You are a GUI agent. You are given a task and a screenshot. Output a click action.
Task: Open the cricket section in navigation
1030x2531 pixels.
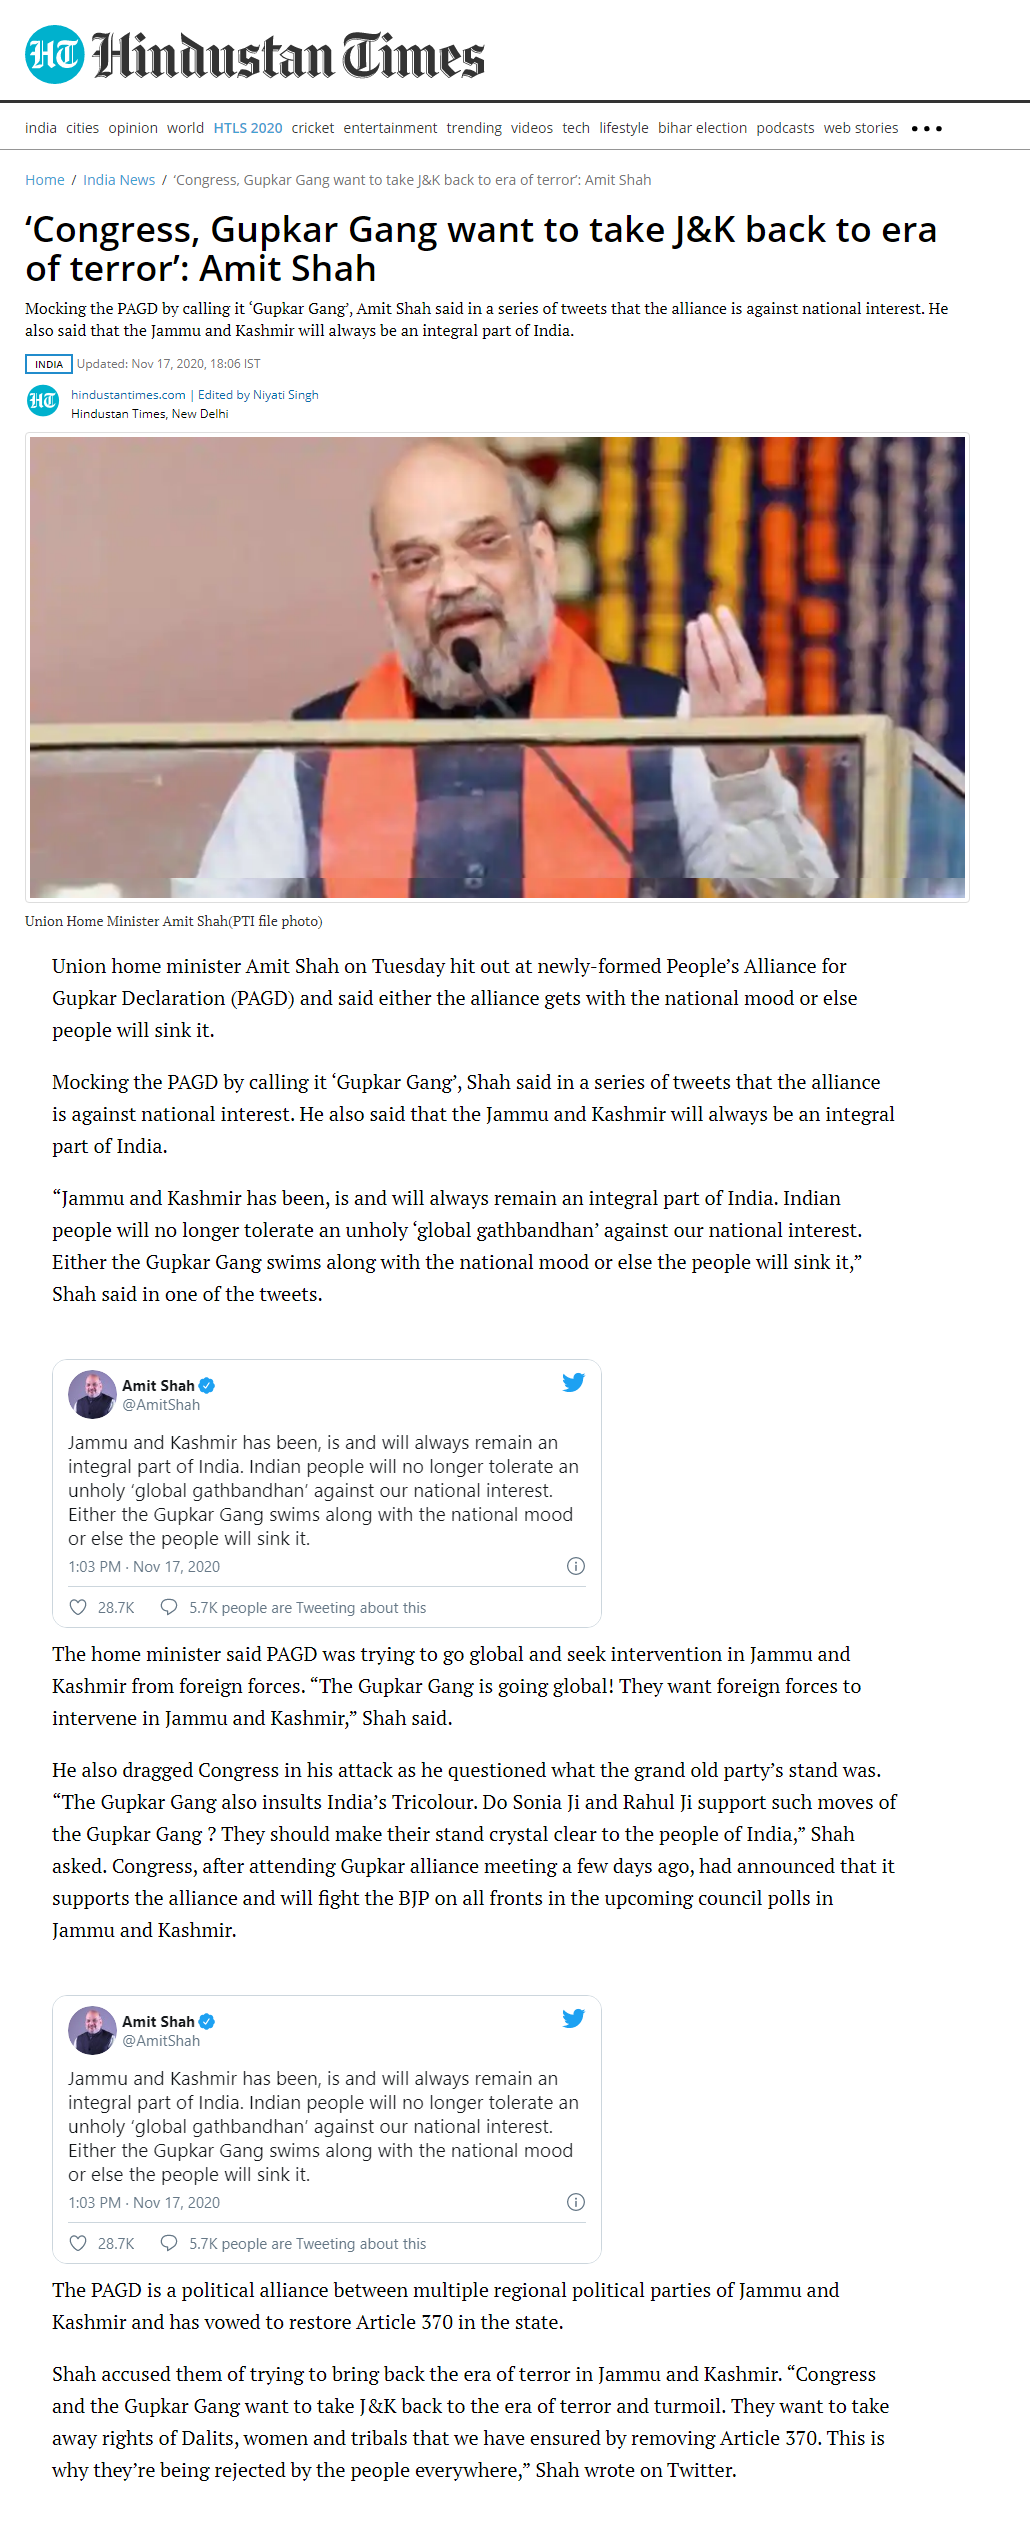[313, 128]
